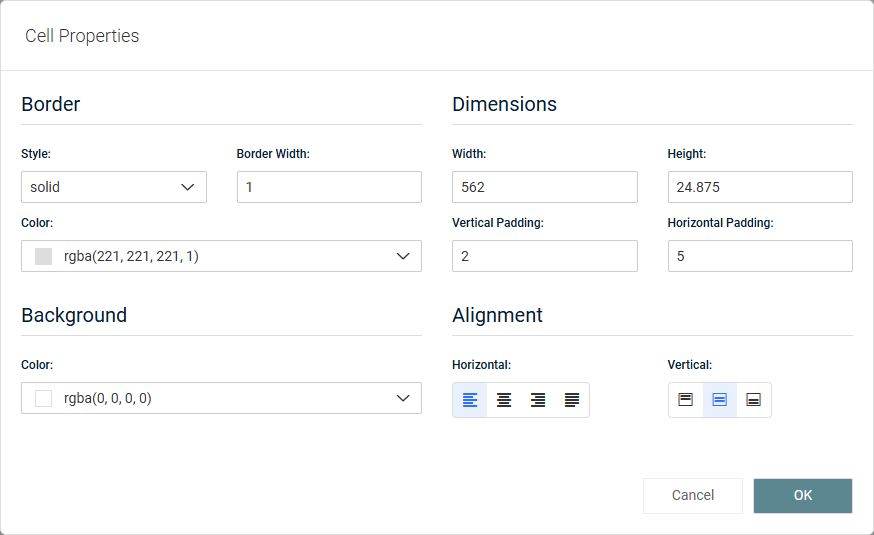Select justify horizontal alignment icon
This screenshot has height=535, width=874.
[572, 400]
